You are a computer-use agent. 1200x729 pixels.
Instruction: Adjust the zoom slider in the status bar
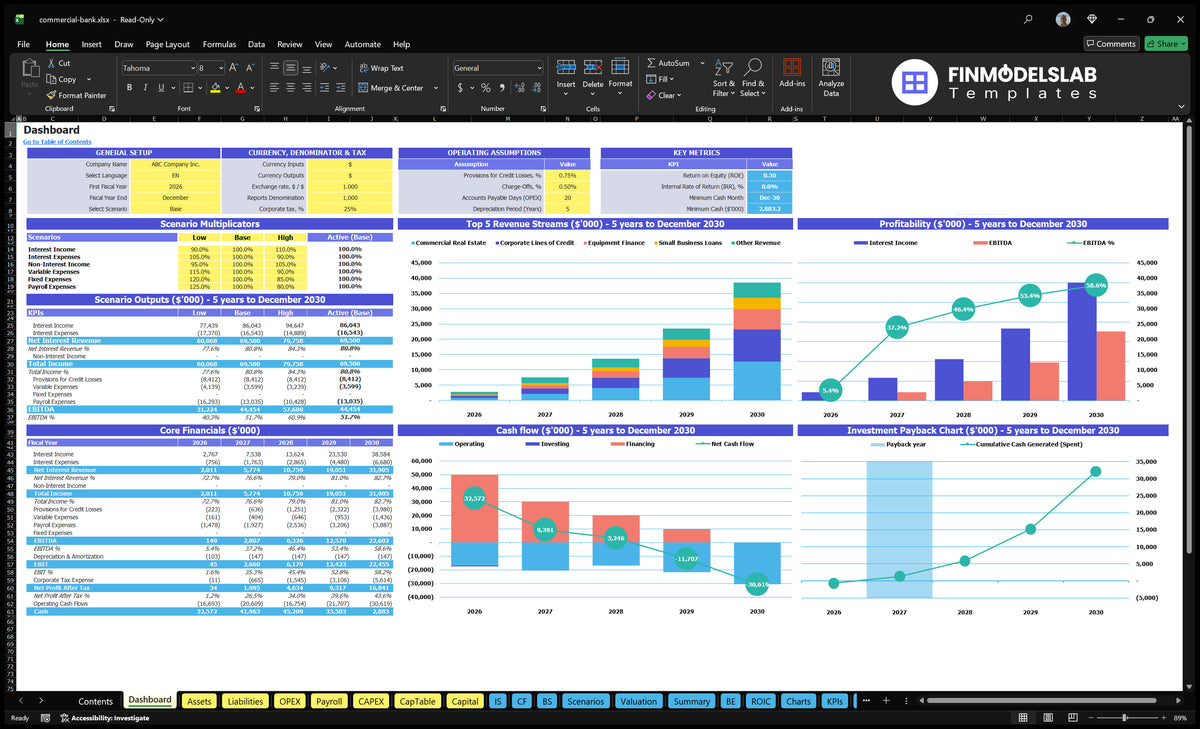click(x=1123, y=718)
